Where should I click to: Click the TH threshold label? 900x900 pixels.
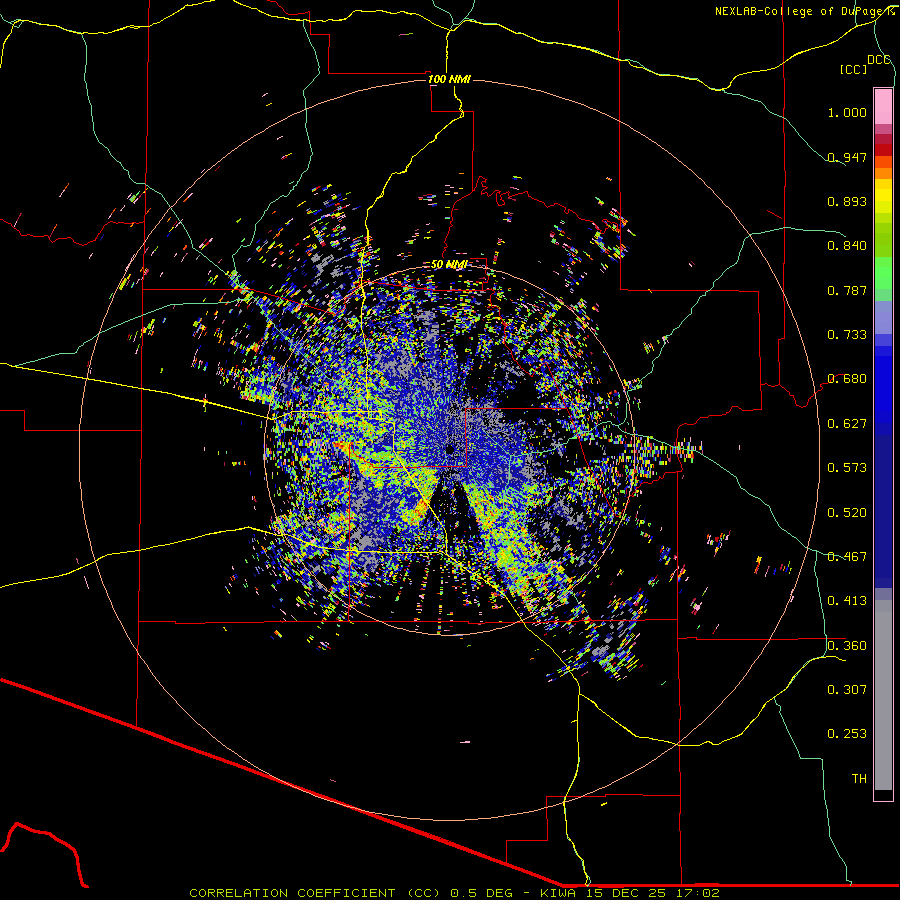(x=859, y=779)
